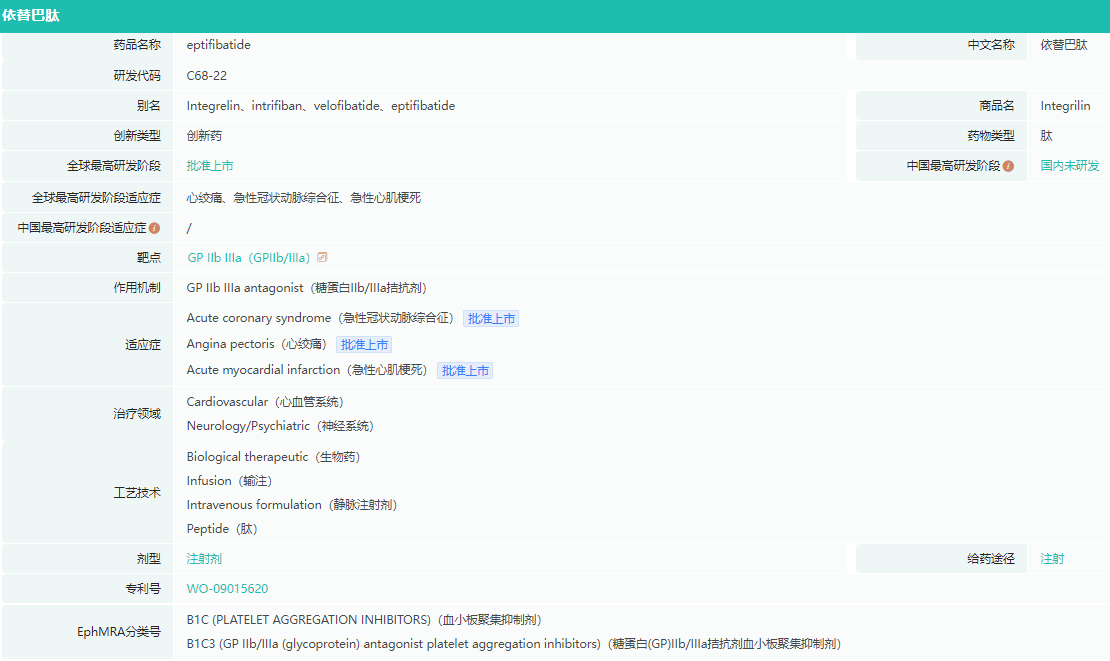Open 注射 administration route link

[x=1052, y=558]
